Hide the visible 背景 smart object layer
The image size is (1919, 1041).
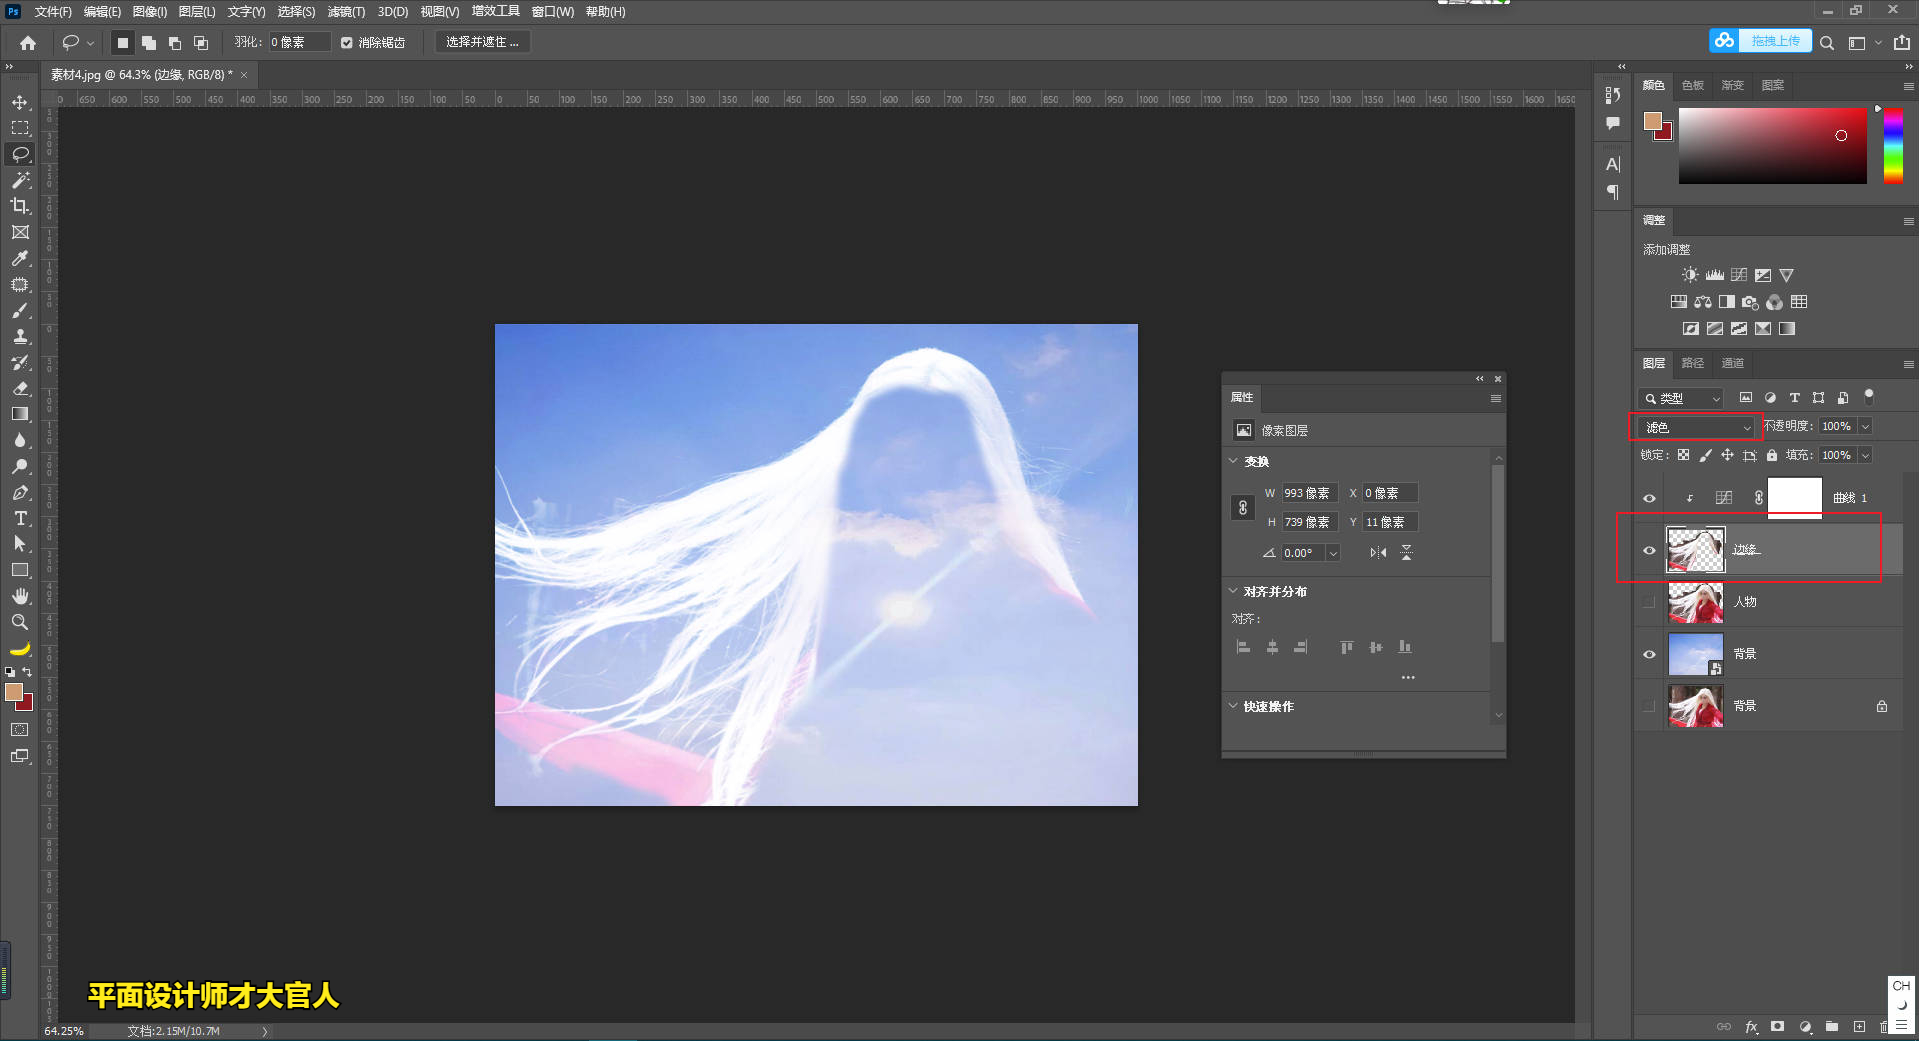(1650, 654)
